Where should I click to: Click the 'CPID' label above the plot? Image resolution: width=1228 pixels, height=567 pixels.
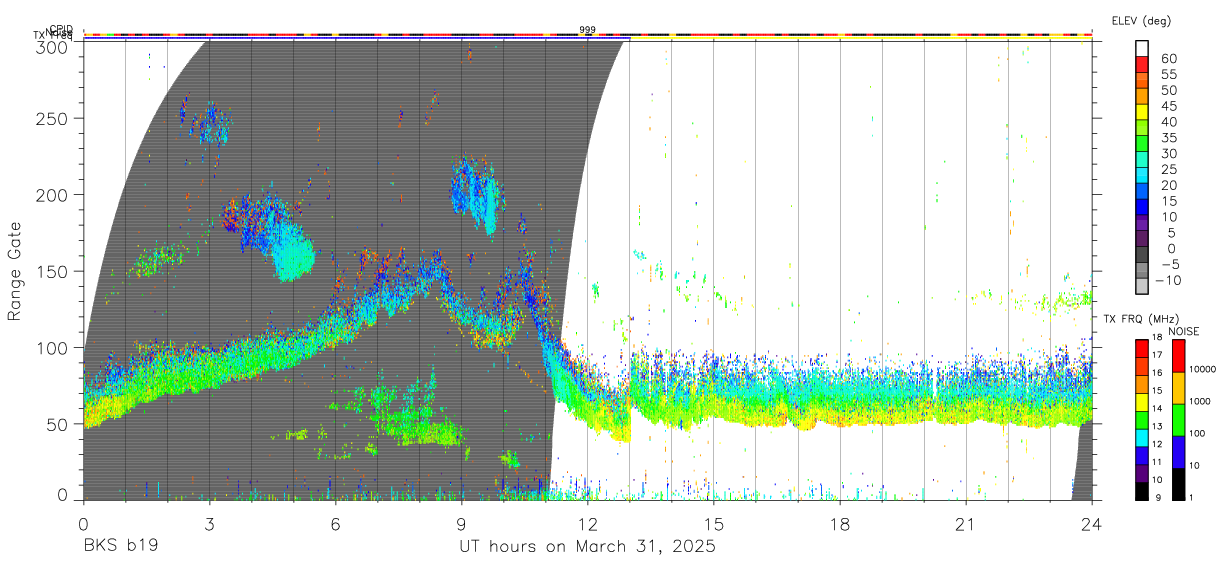61,29
